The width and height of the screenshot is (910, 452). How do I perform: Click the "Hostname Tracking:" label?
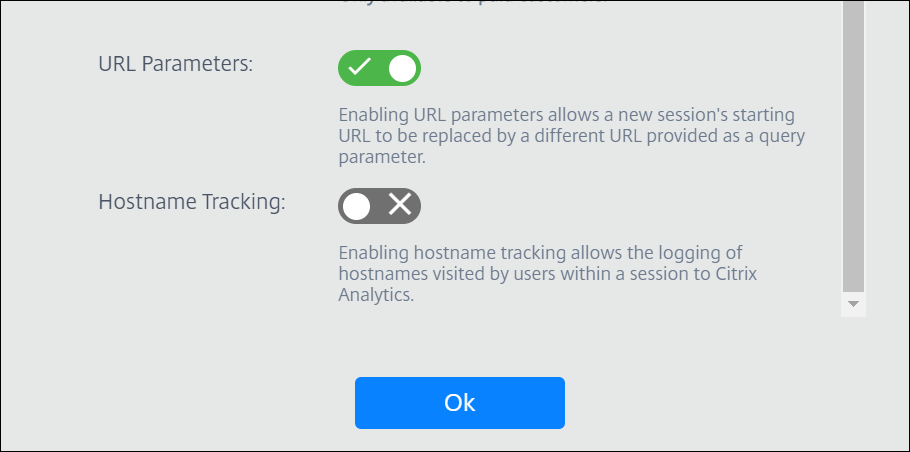click(192, 202)
